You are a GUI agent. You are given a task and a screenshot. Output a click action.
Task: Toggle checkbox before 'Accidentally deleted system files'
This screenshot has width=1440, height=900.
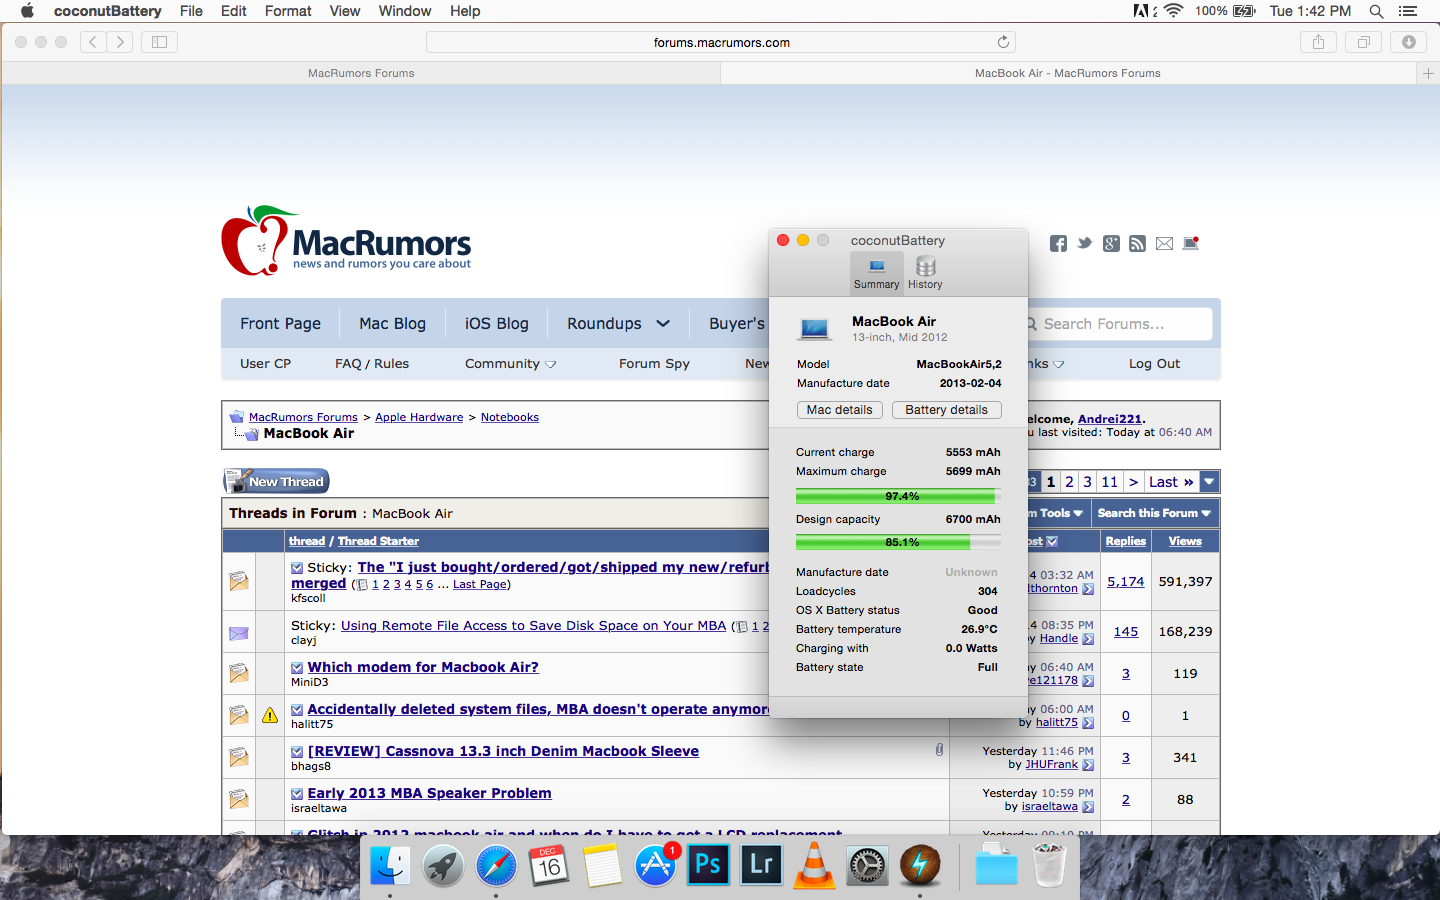tap(297, 709)
